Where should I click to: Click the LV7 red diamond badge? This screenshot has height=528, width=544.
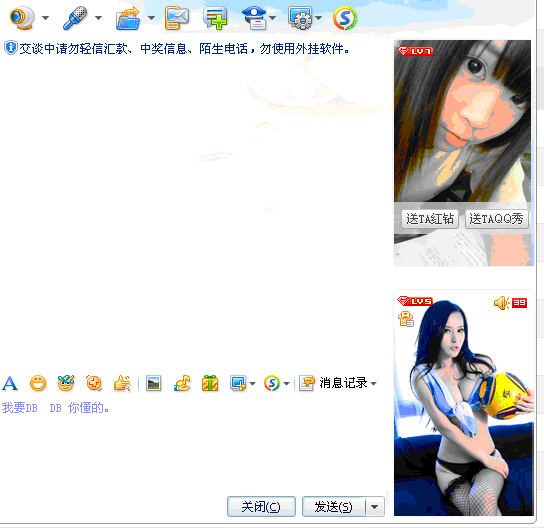click(415, 51)
